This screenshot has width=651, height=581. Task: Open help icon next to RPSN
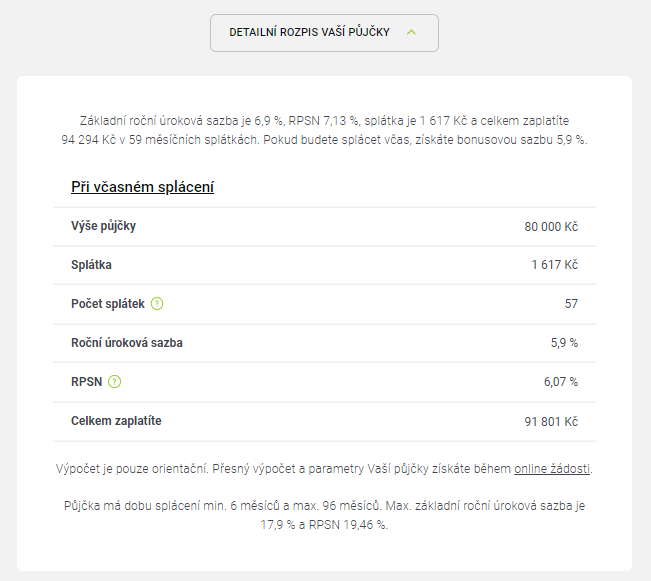[115, 382]
